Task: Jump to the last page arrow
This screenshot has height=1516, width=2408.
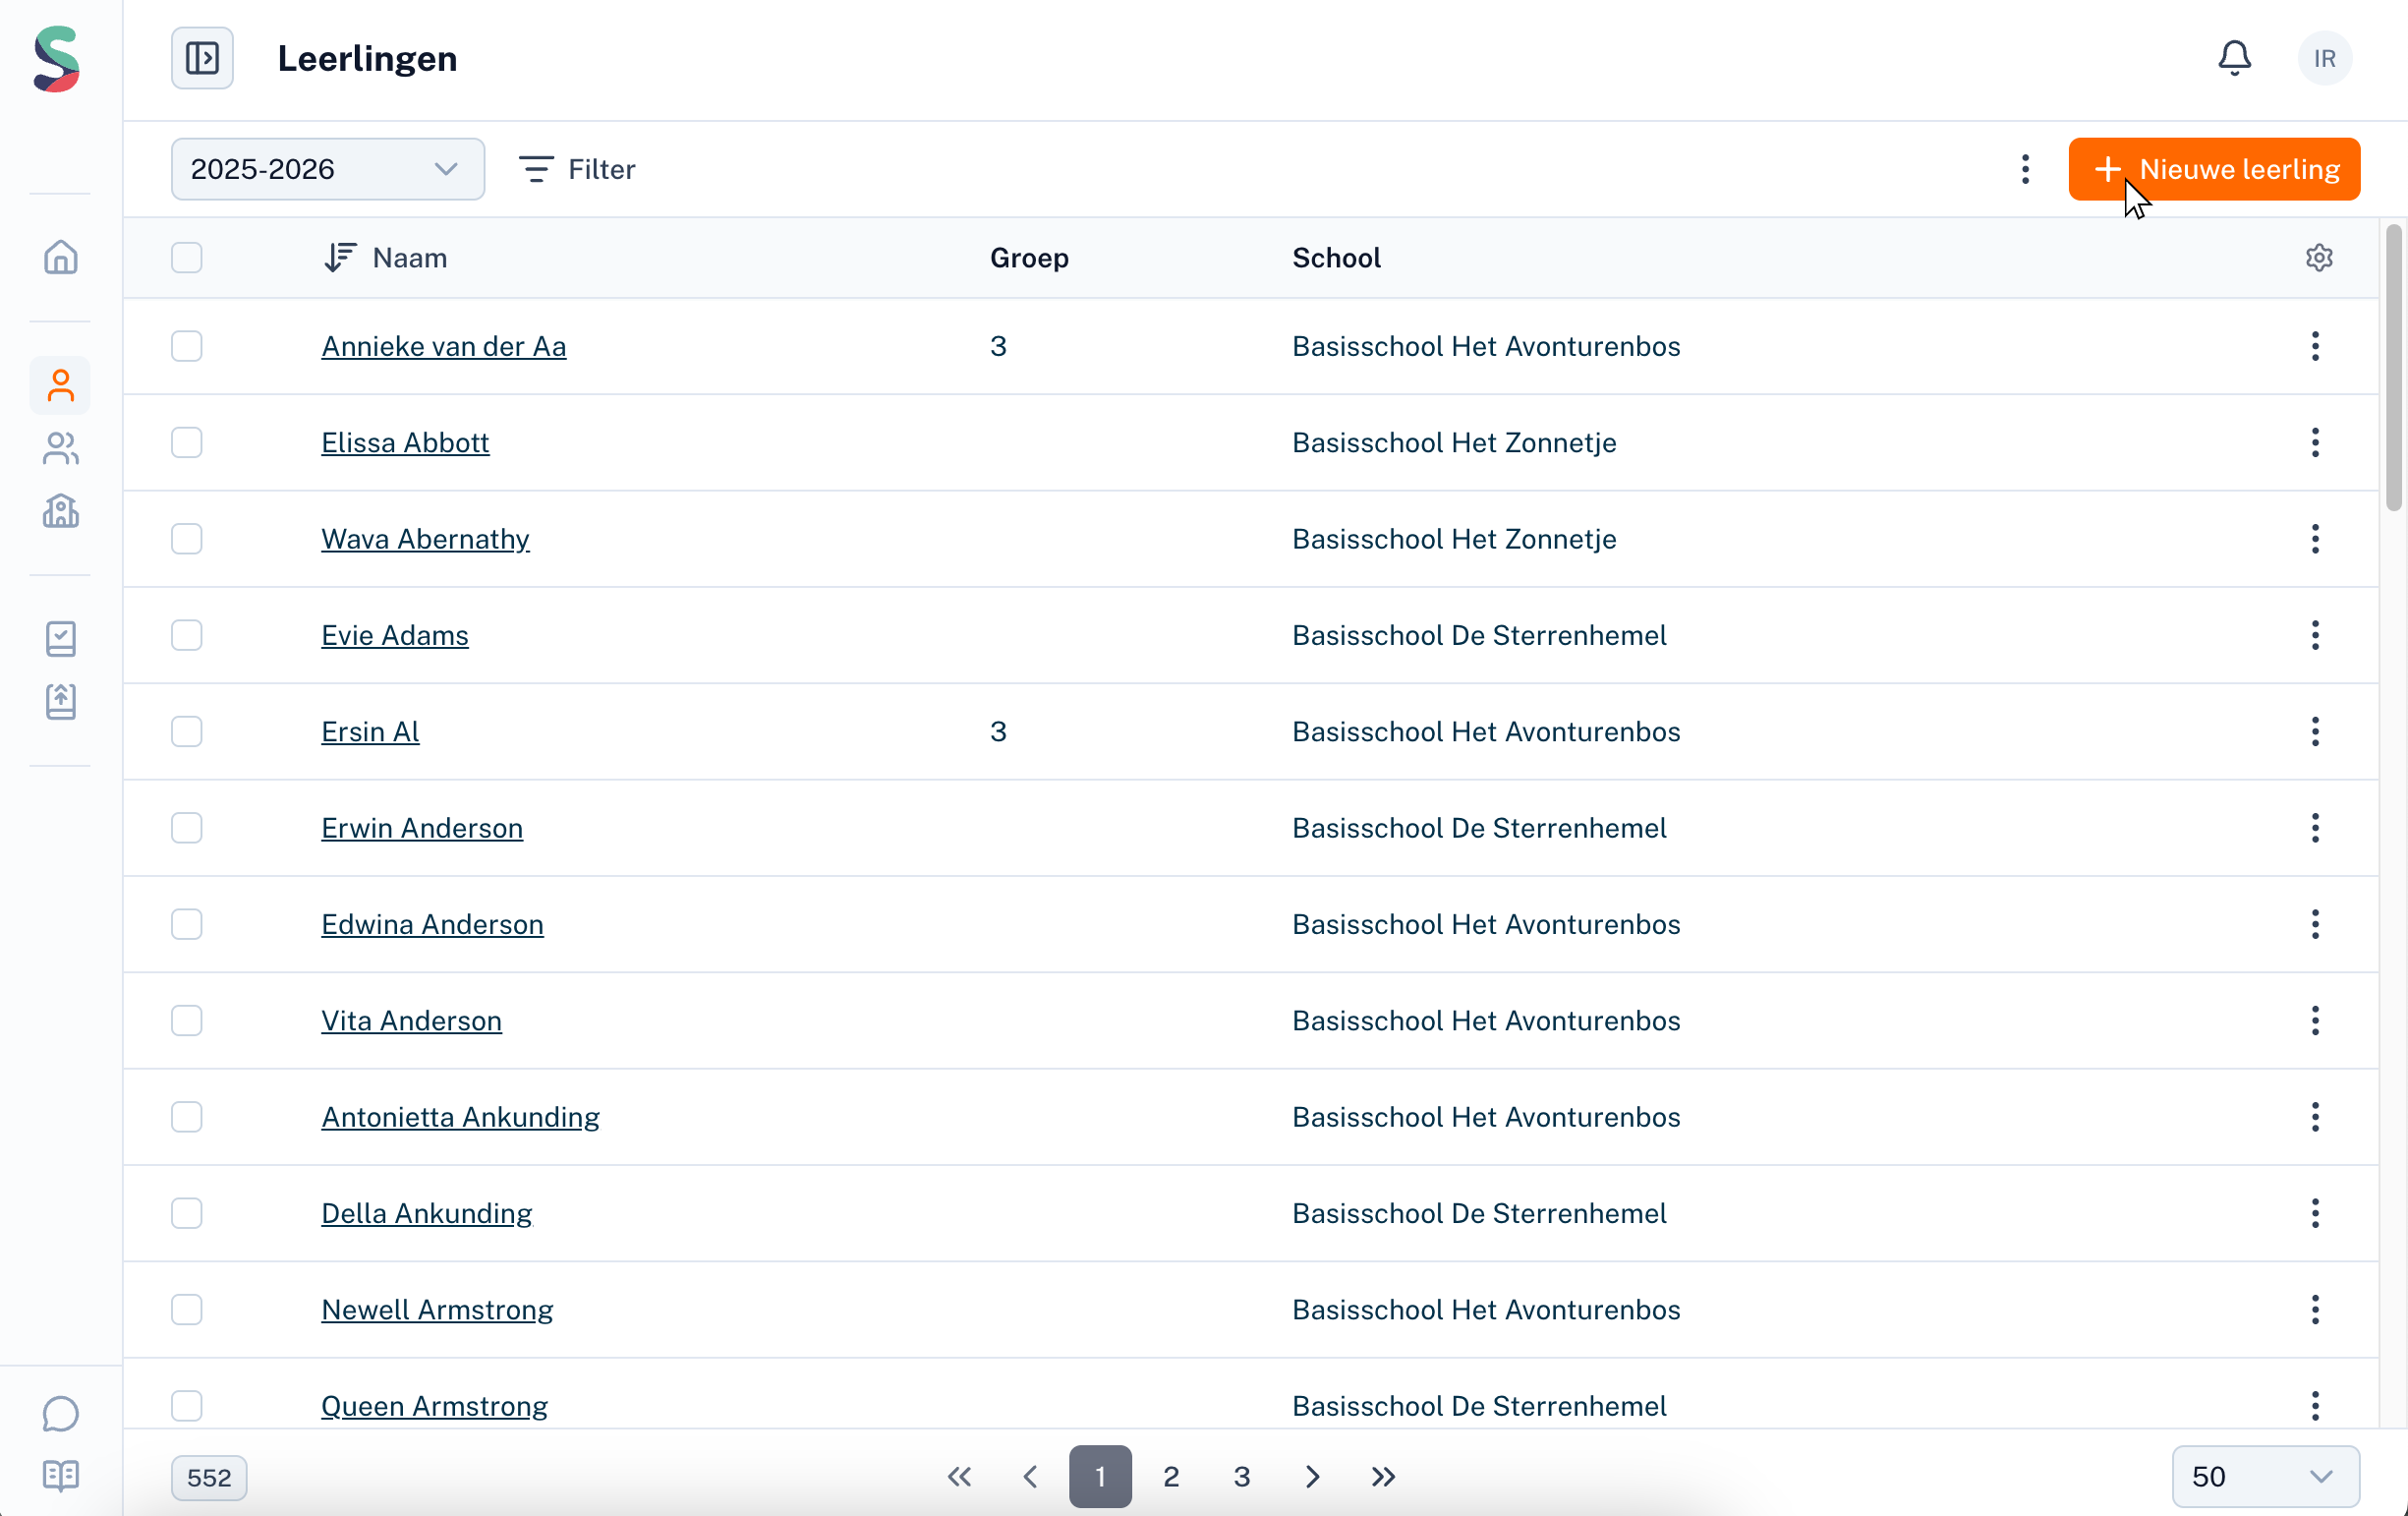Action: tap(1383, 1476)
